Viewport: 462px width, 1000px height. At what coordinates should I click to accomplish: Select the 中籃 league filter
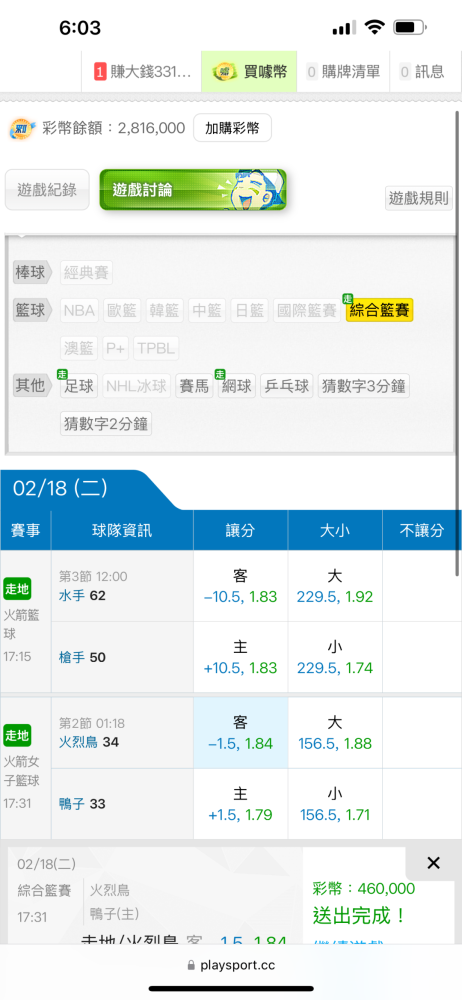[207, 311]
